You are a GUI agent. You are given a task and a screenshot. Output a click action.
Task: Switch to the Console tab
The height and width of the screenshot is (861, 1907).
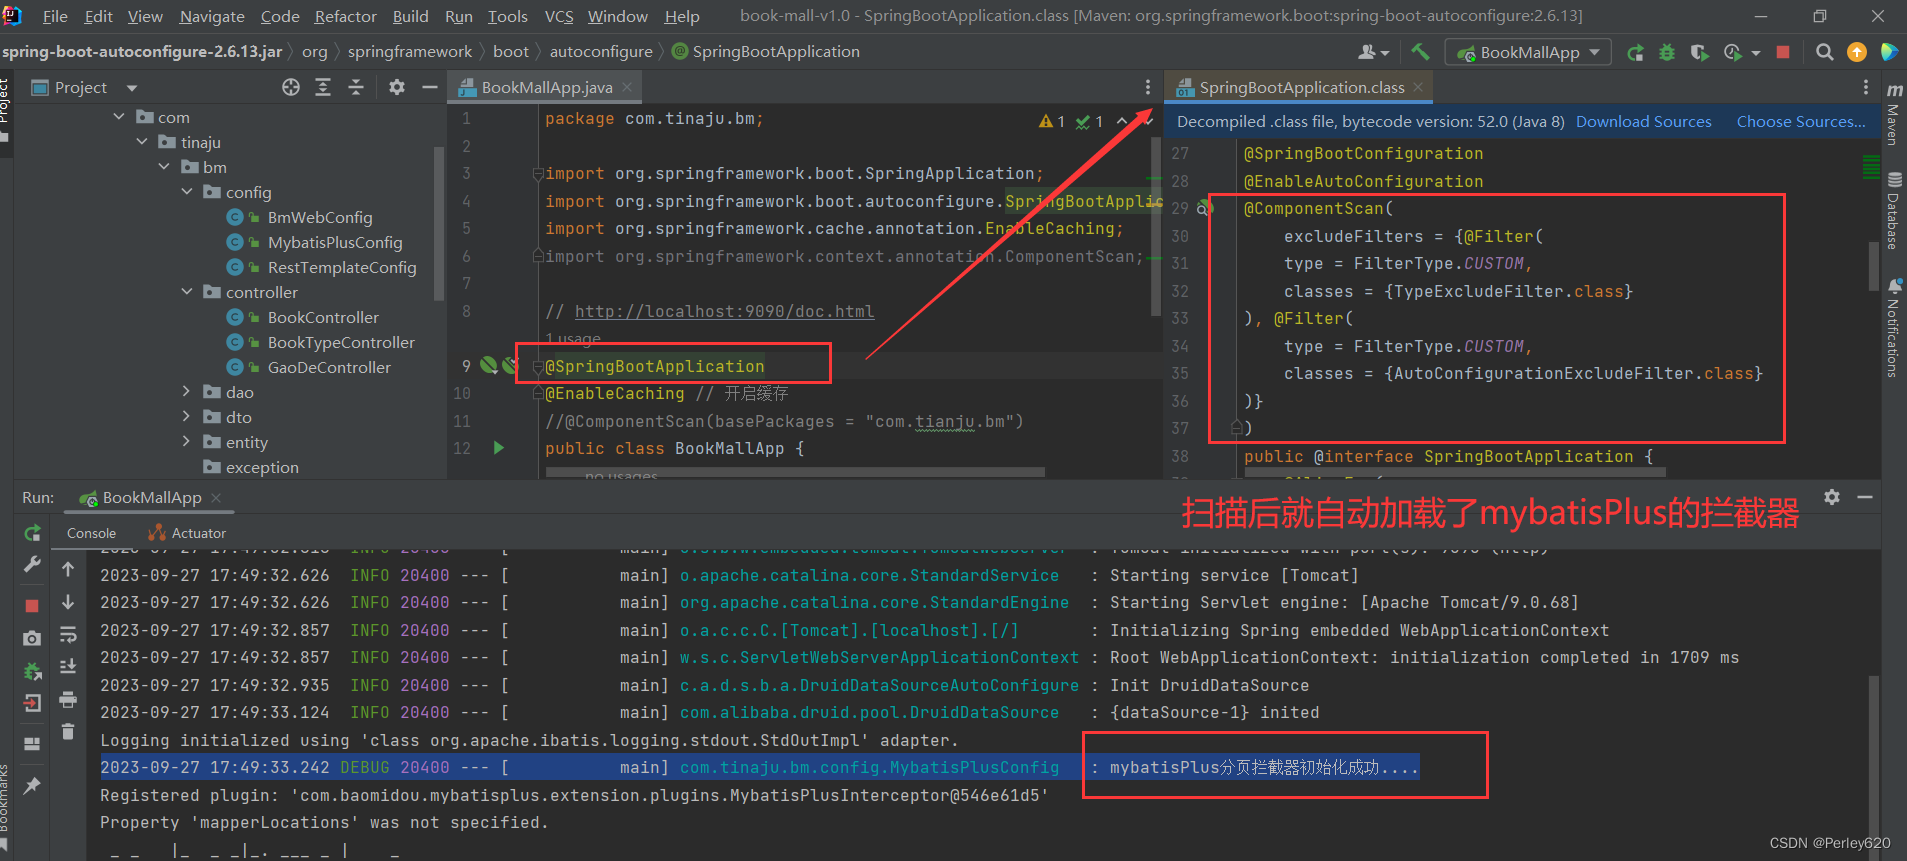point(91,533)
